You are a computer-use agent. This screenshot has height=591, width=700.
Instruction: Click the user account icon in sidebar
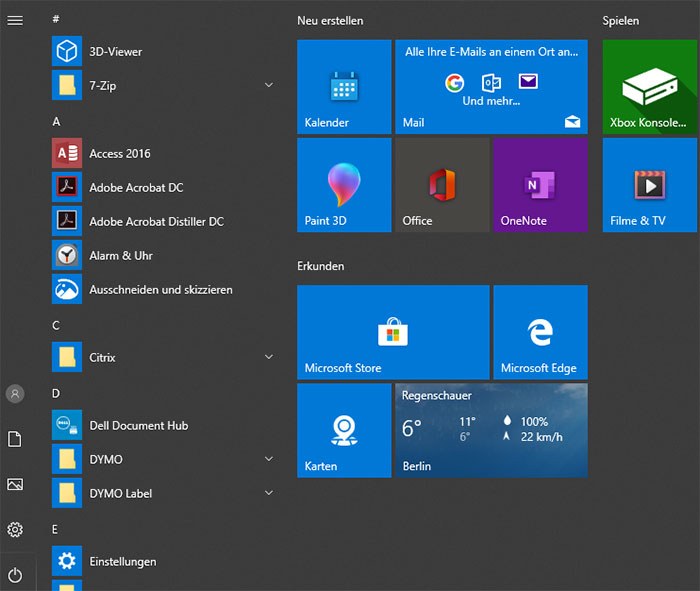(x=15, y=394)
